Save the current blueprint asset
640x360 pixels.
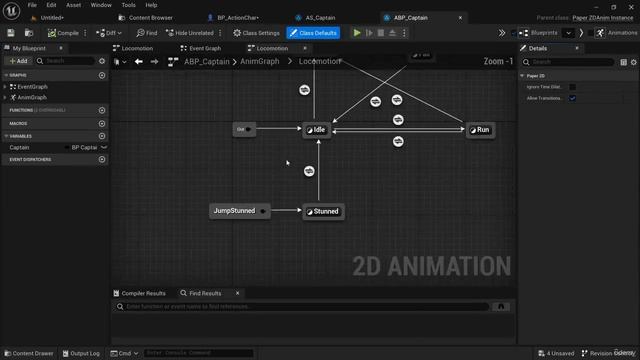click(x=11, y=33)
